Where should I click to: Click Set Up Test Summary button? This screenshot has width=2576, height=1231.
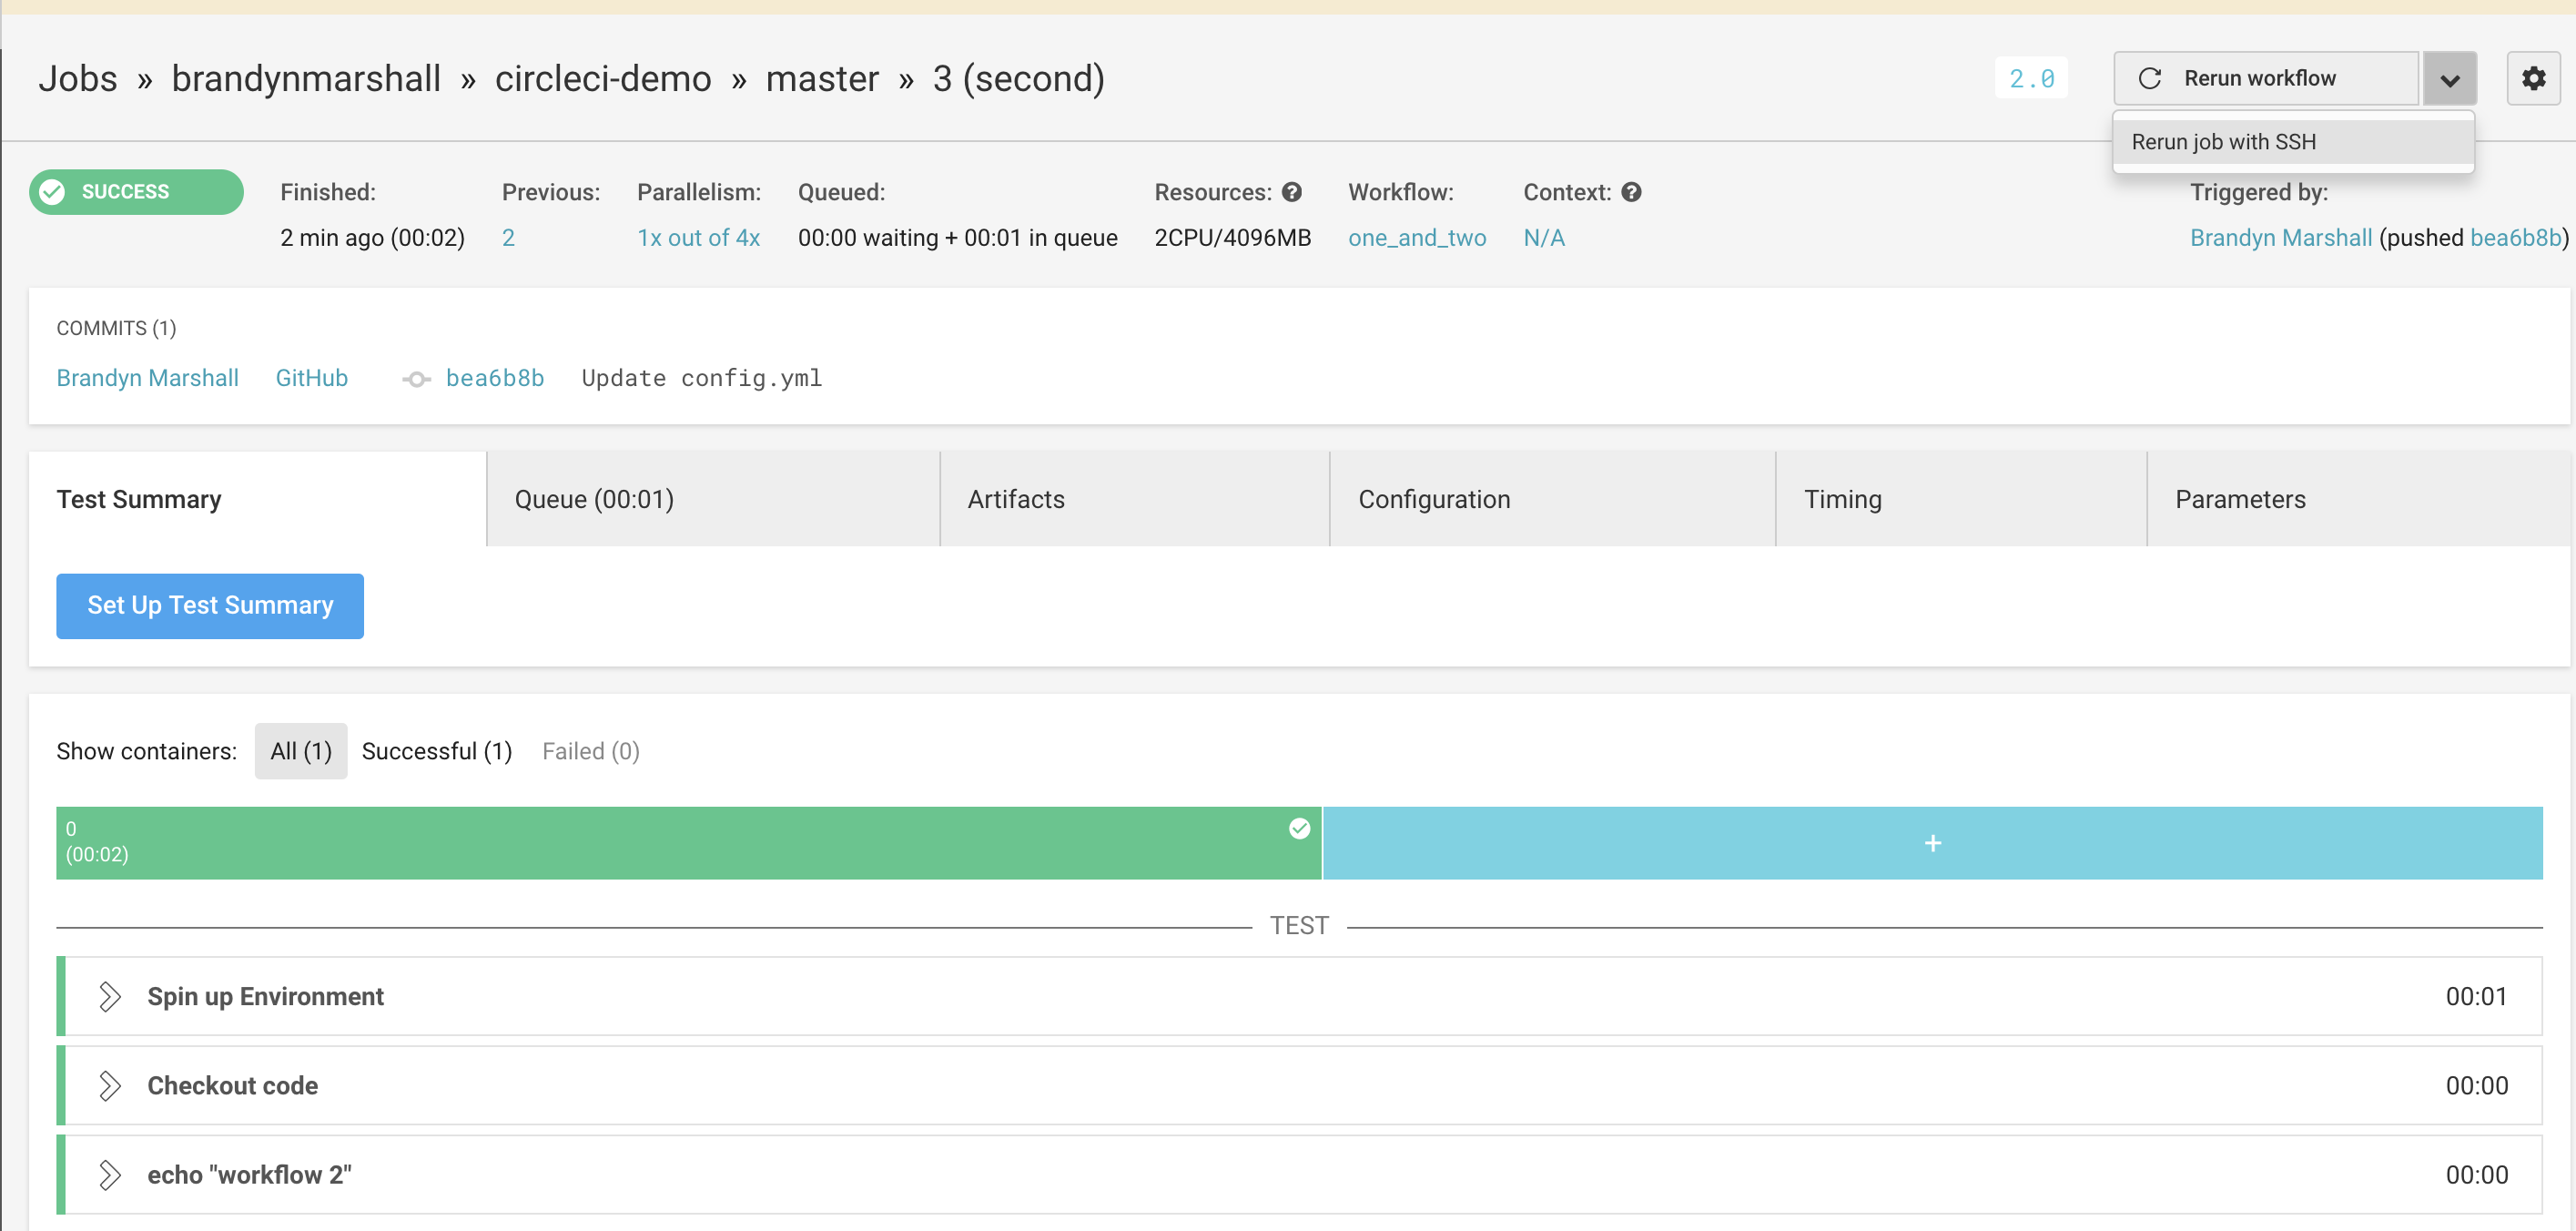pos(210,606)
